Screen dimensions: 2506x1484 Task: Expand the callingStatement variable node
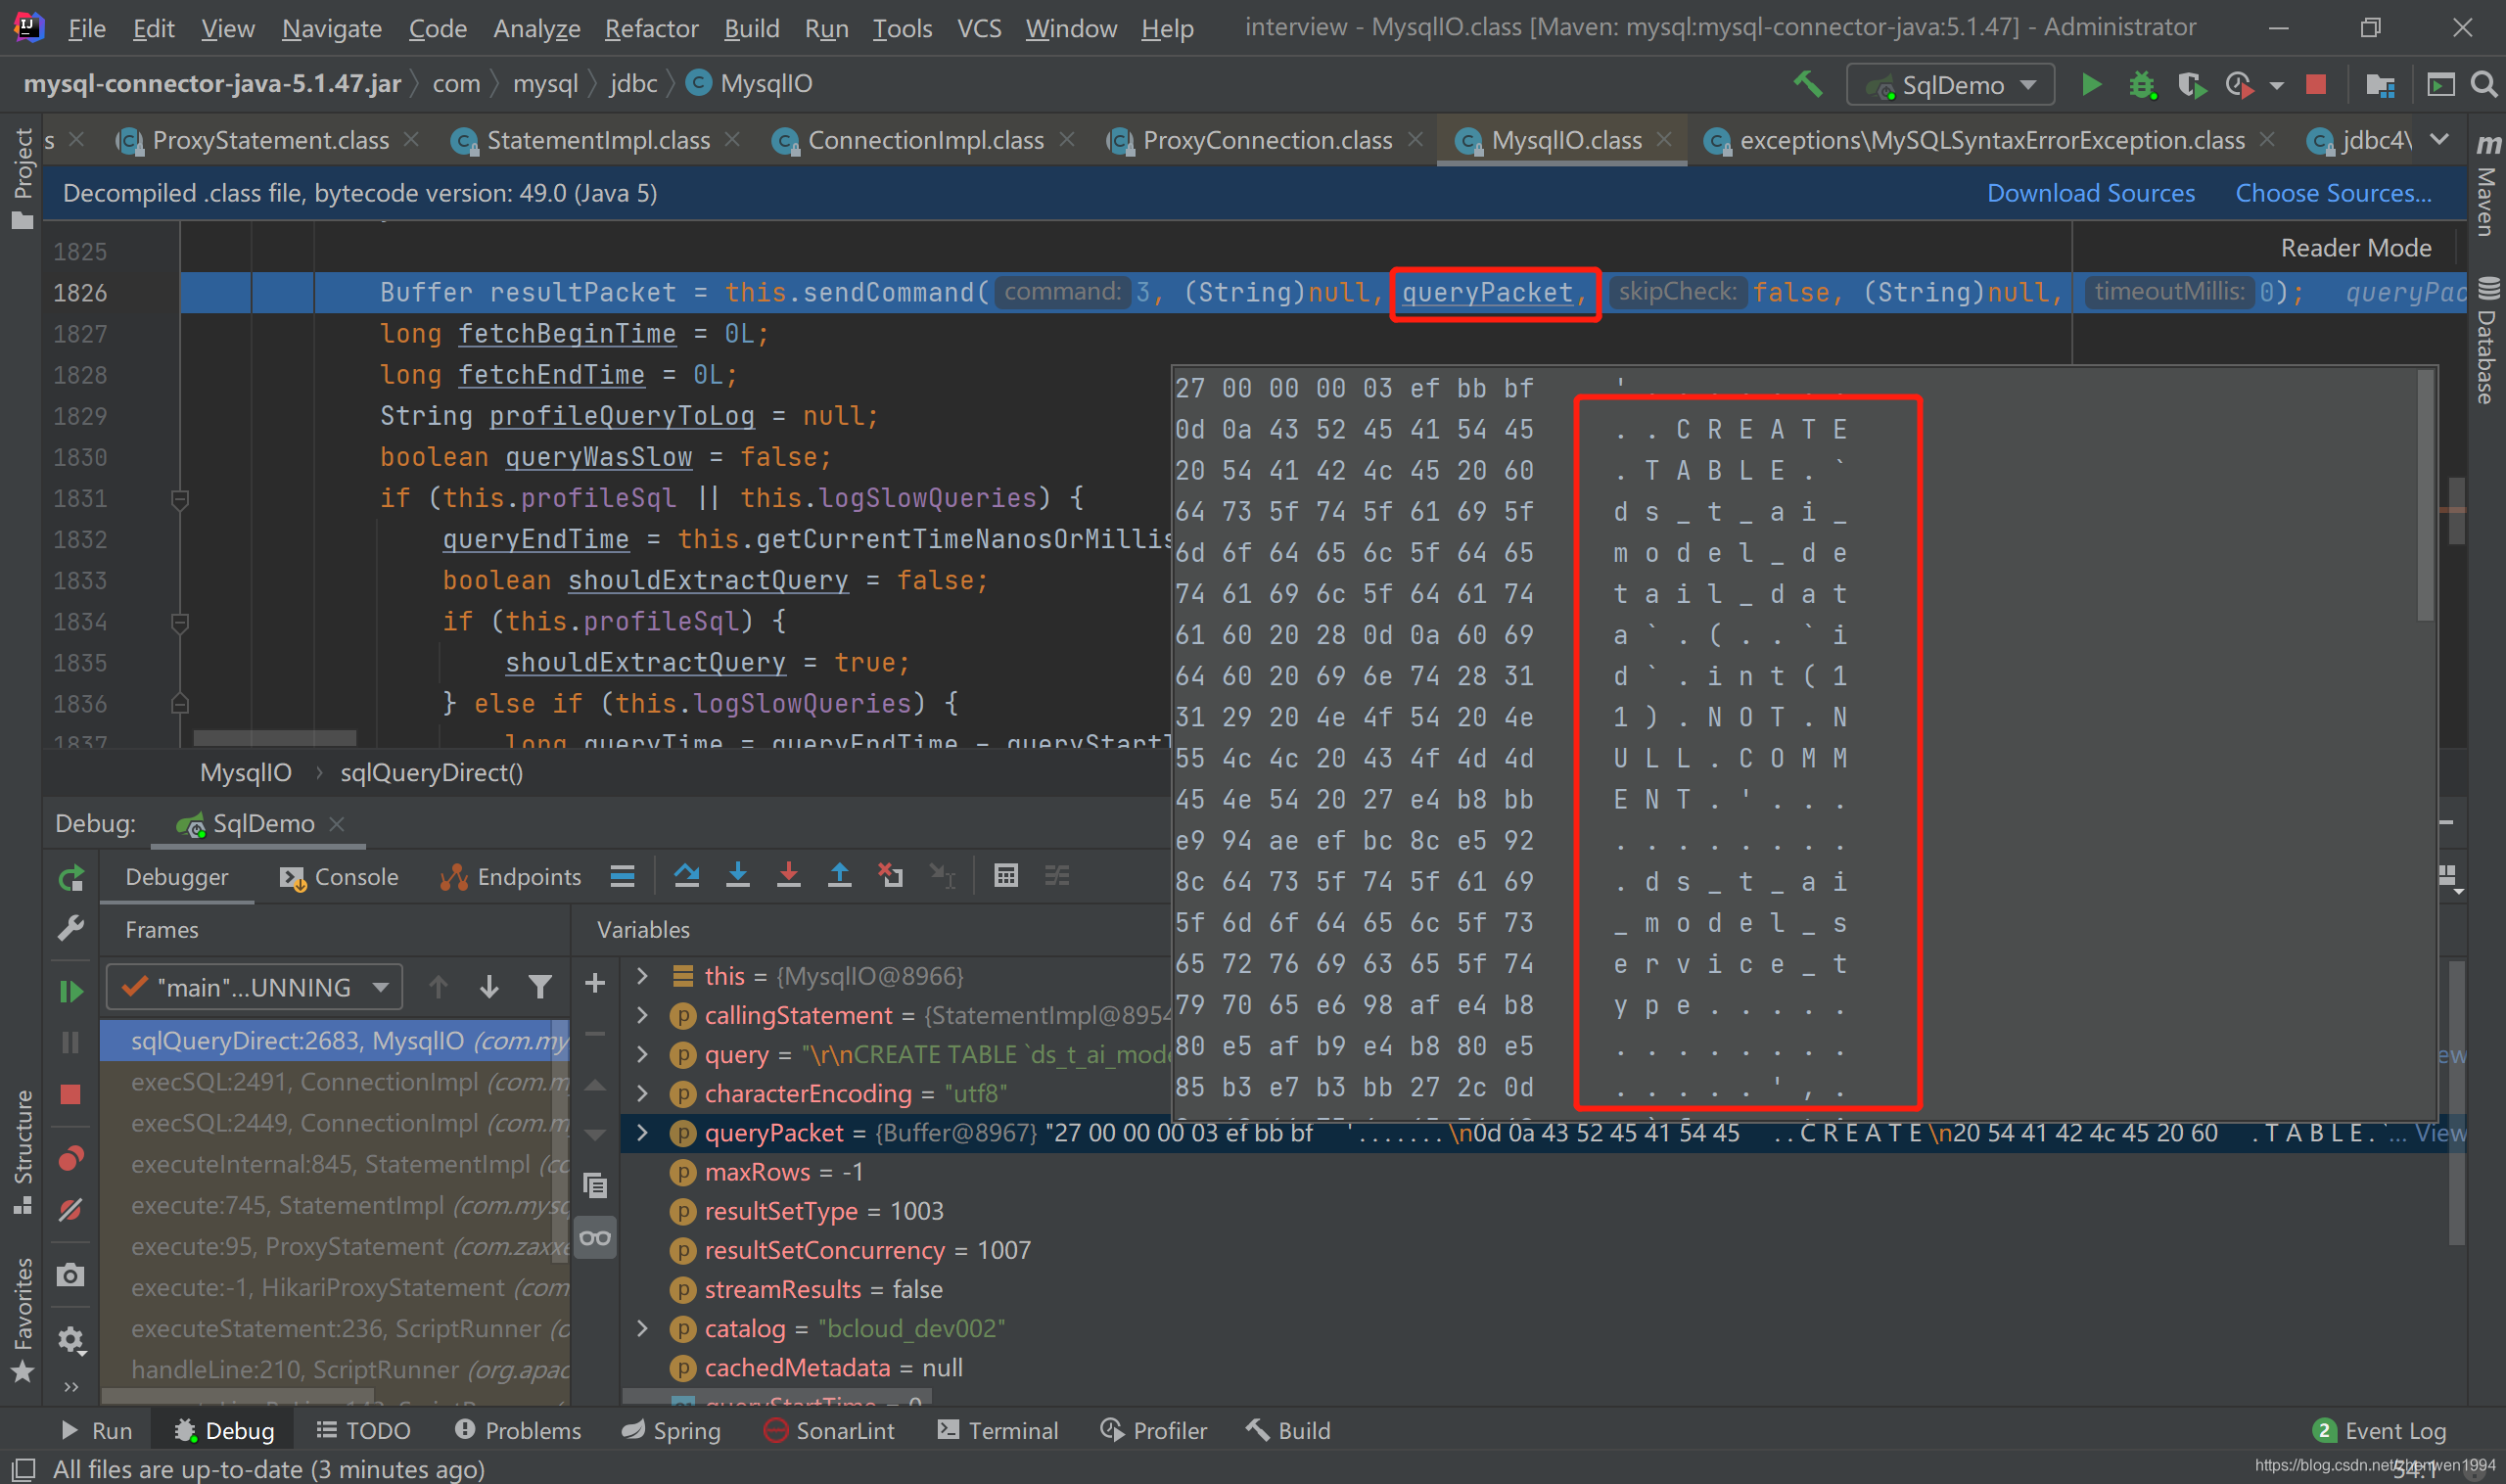pyautogui.click(x=643, y=1015)
